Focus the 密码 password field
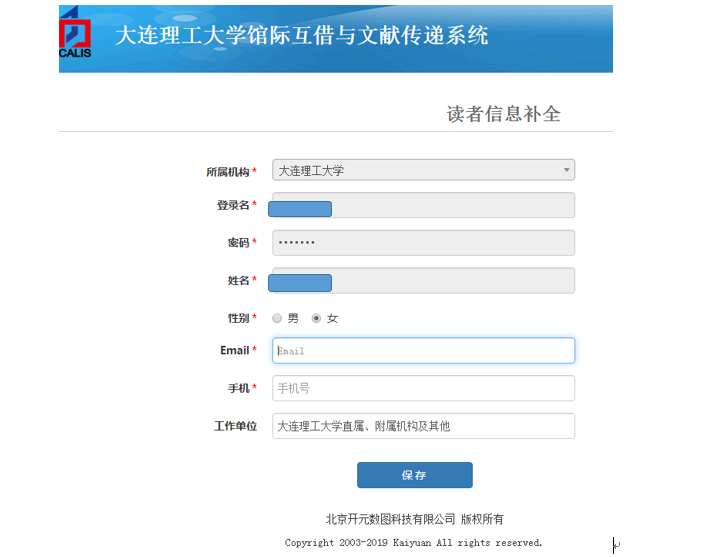 (x=423, y=243)
